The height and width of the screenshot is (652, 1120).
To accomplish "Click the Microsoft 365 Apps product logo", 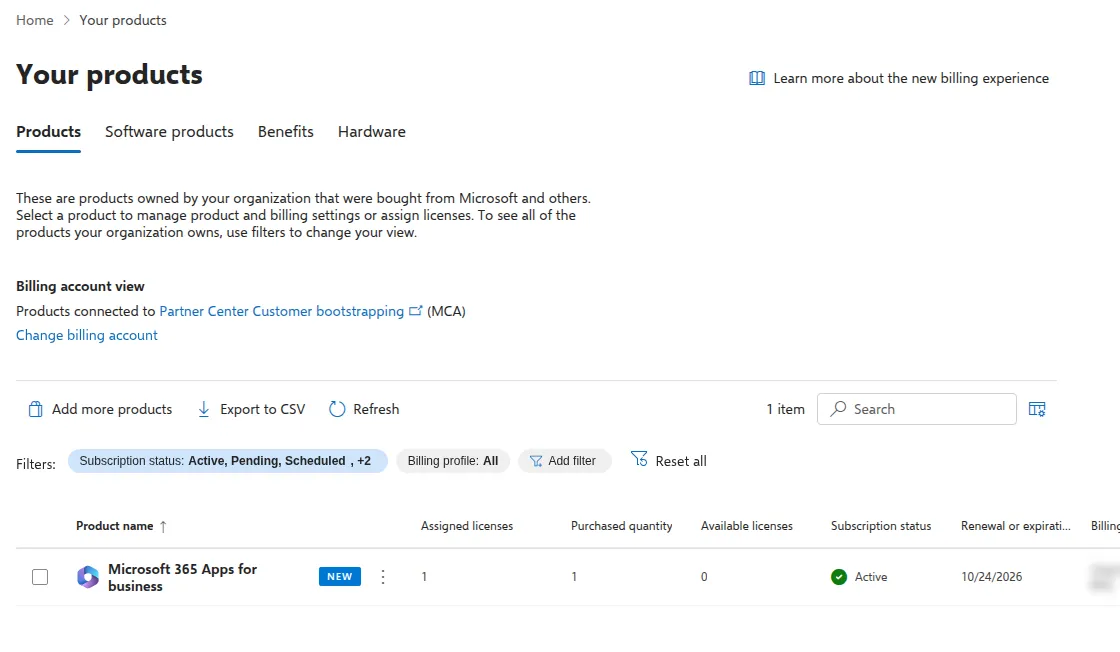I will [x=88, y=577].
